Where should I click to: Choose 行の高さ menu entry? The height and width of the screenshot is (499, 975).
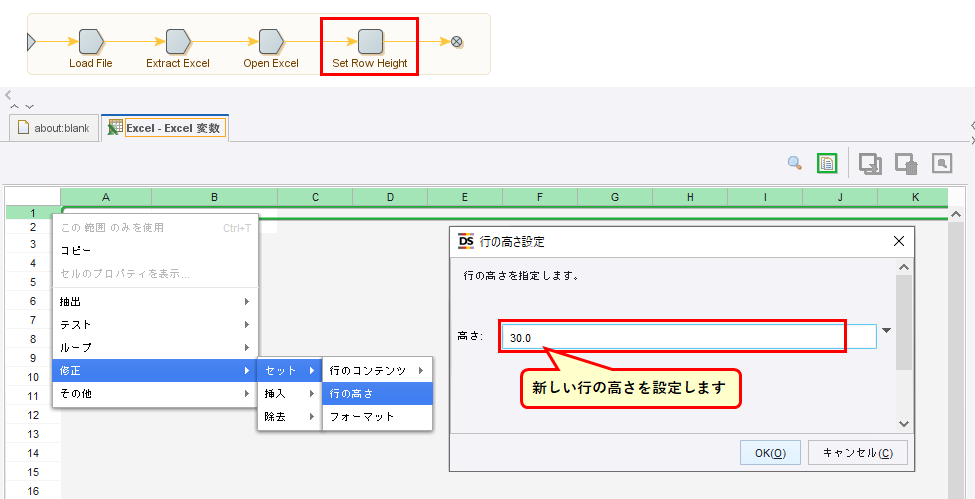[377, 394]
